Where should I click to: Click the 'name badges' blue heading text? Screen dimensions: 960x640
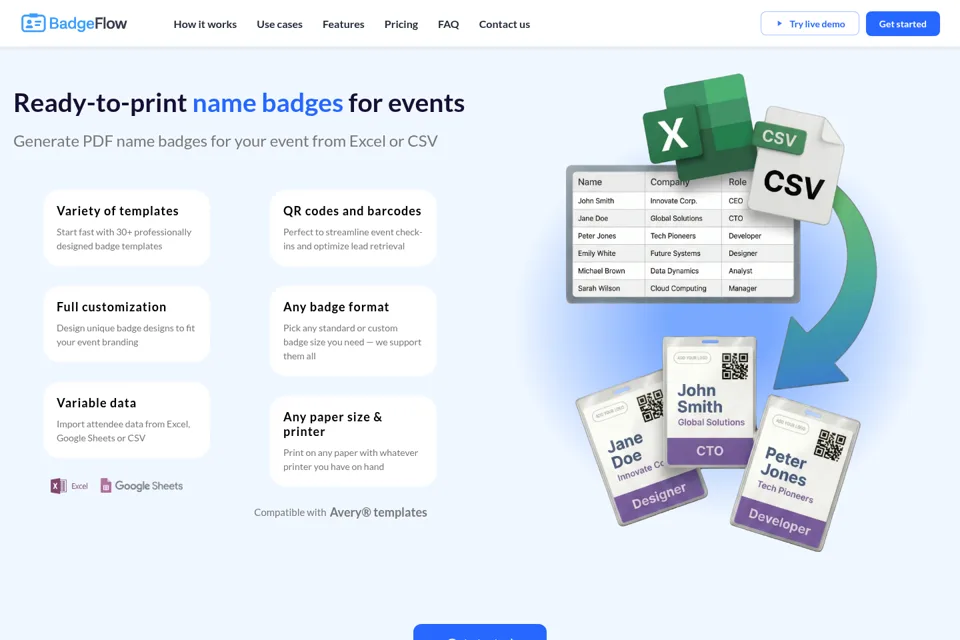[x=268, y=103]
